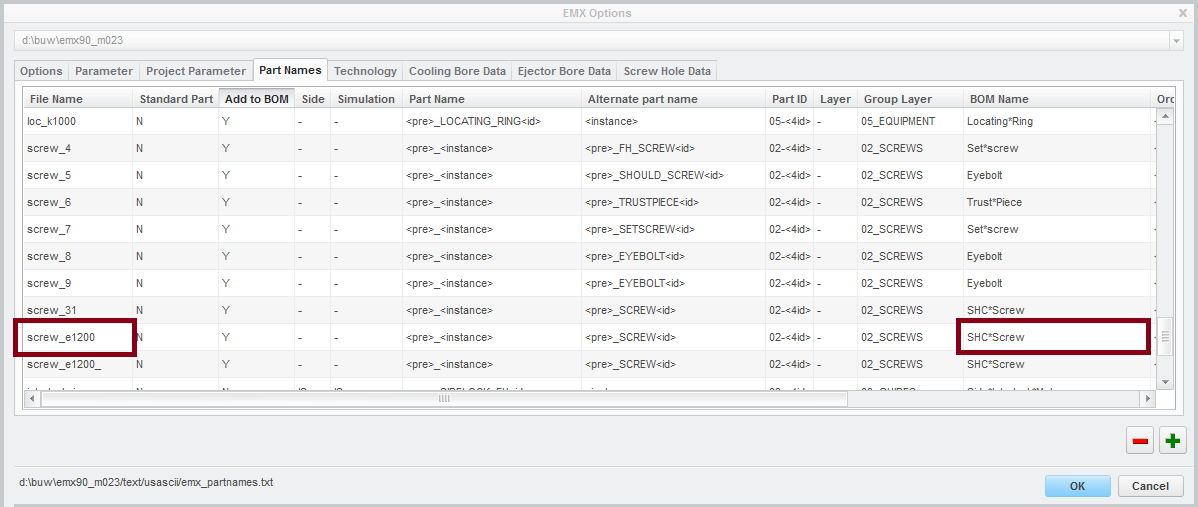
Task: Click the Trust*Piece BOM name cell
Action: pos(1057,202)
